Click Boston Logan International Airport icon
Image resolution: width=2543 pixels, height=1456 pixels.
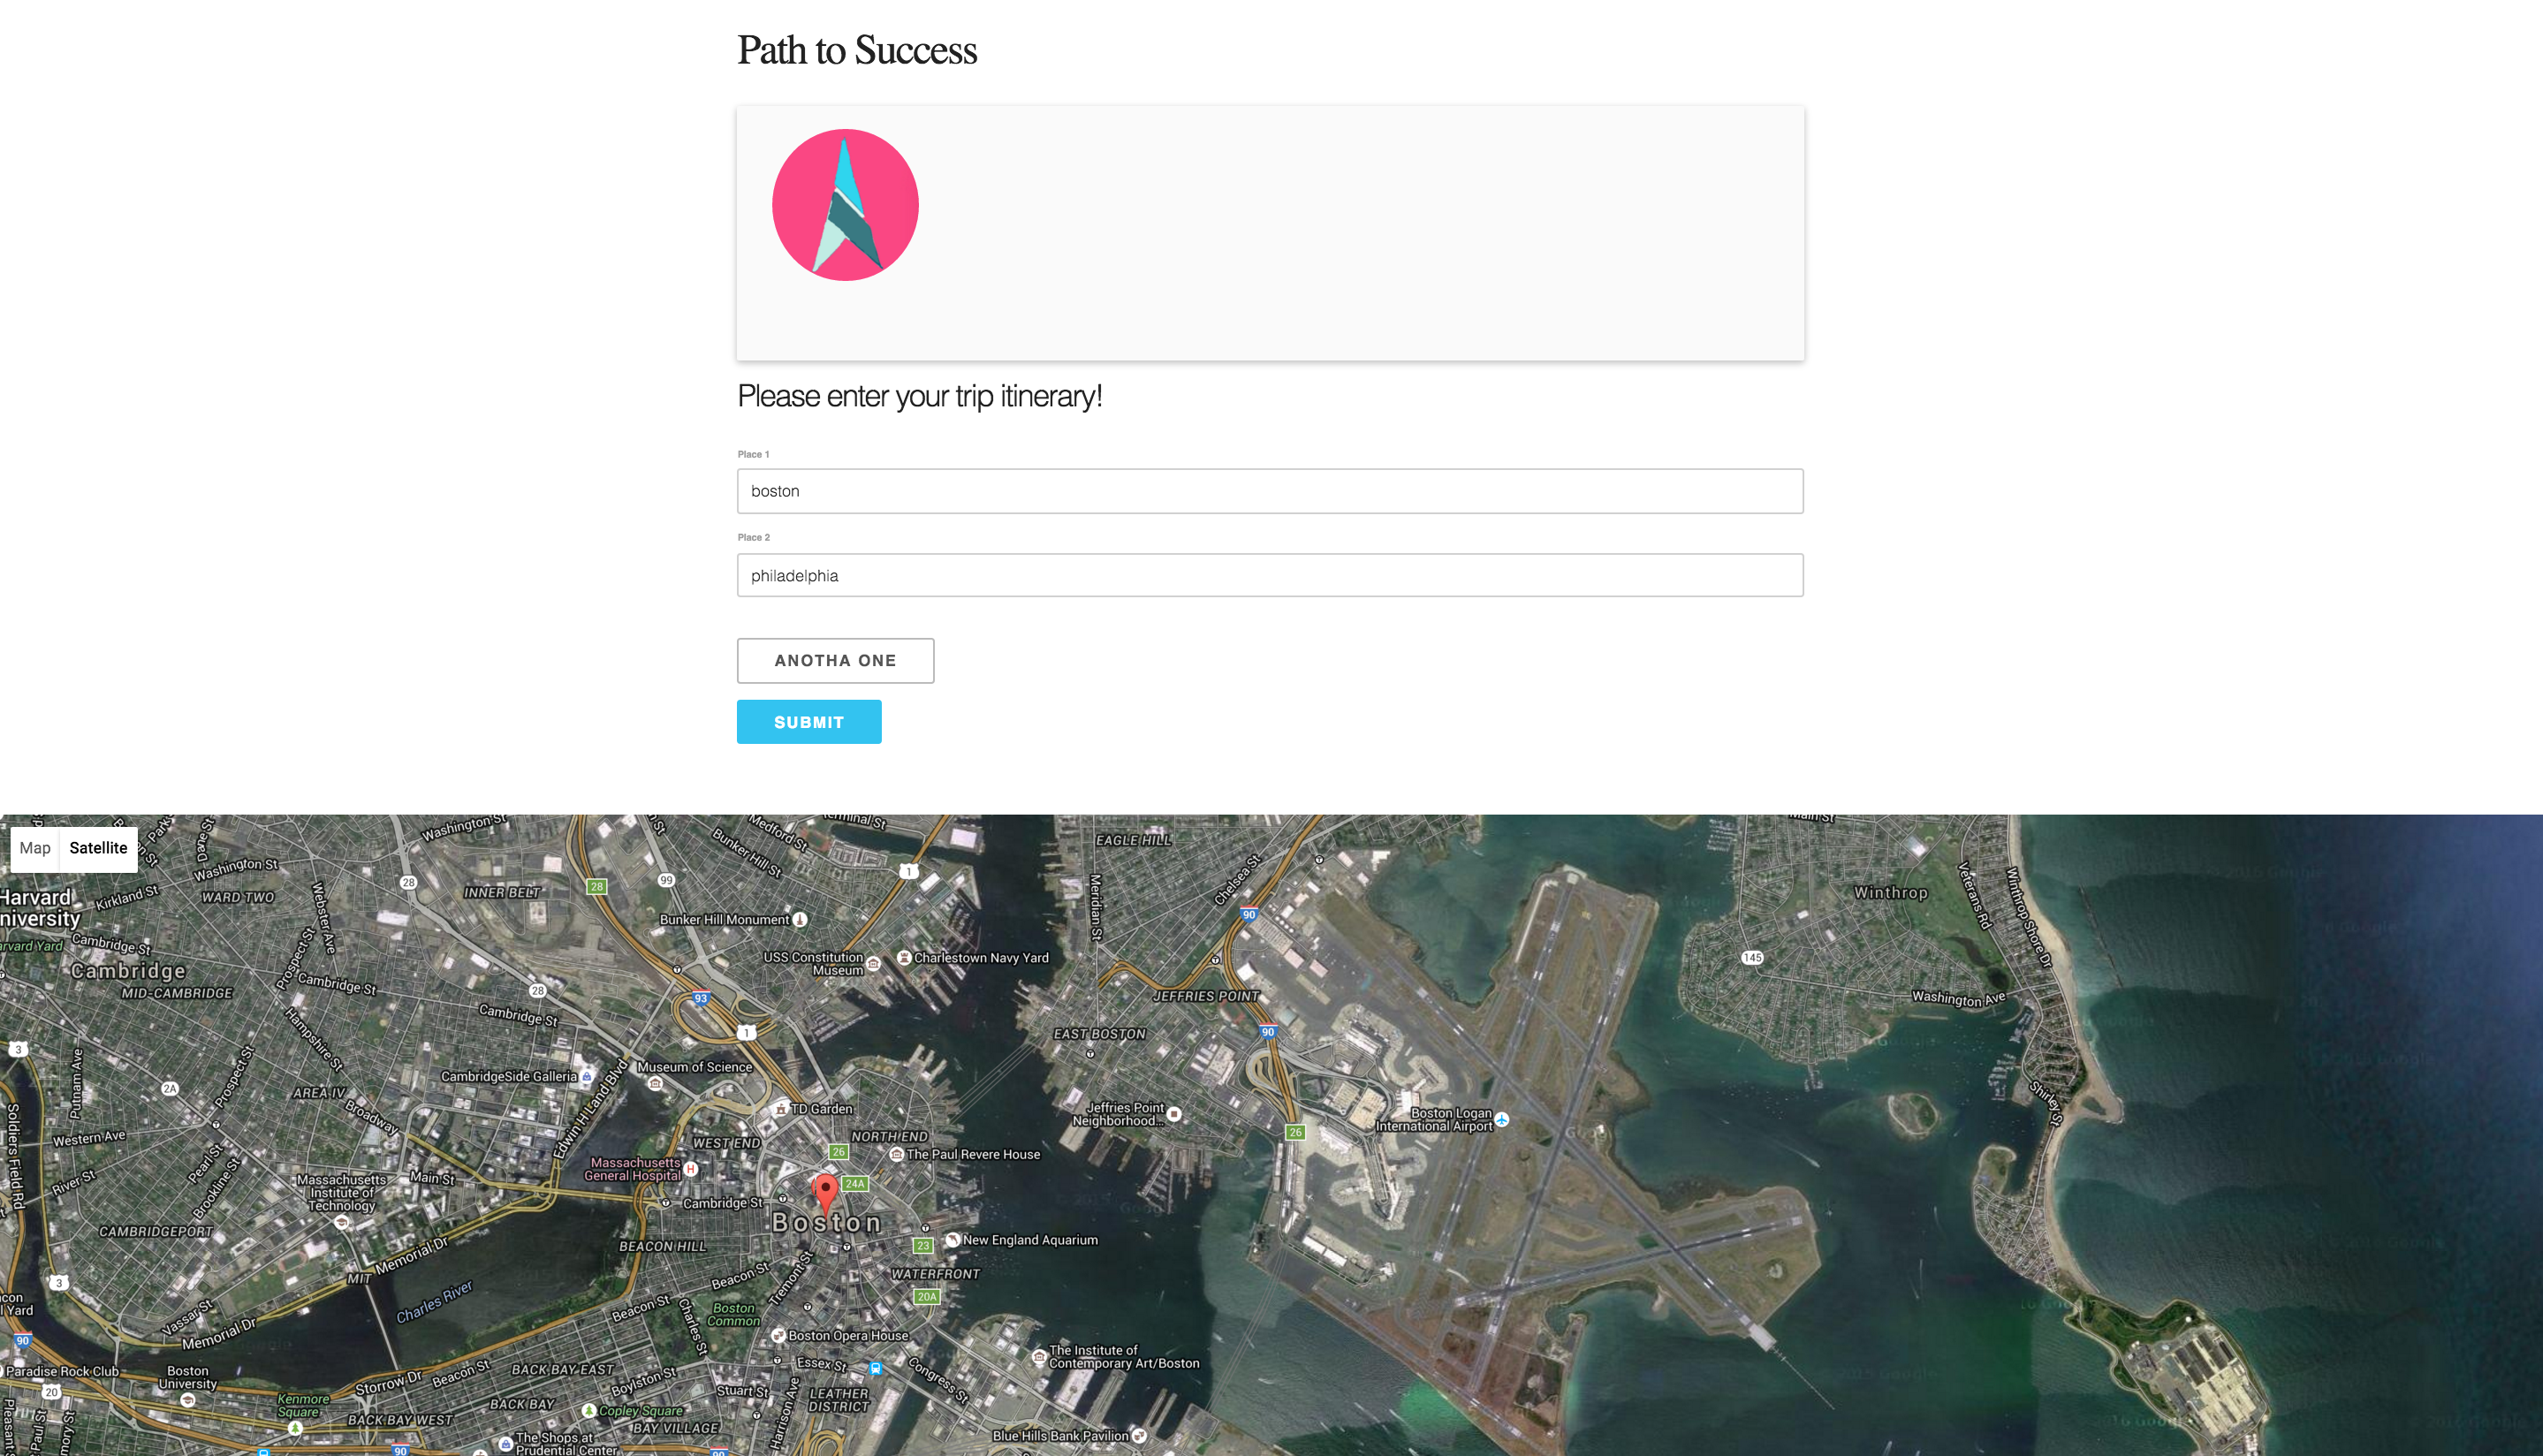point(1501,1120)
